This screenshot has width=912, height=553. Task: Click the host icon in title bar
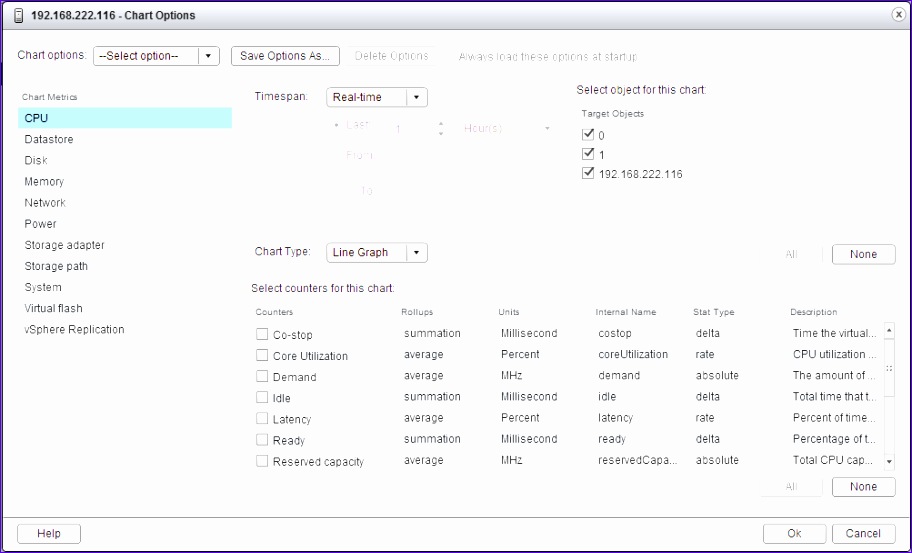(19, 15)
